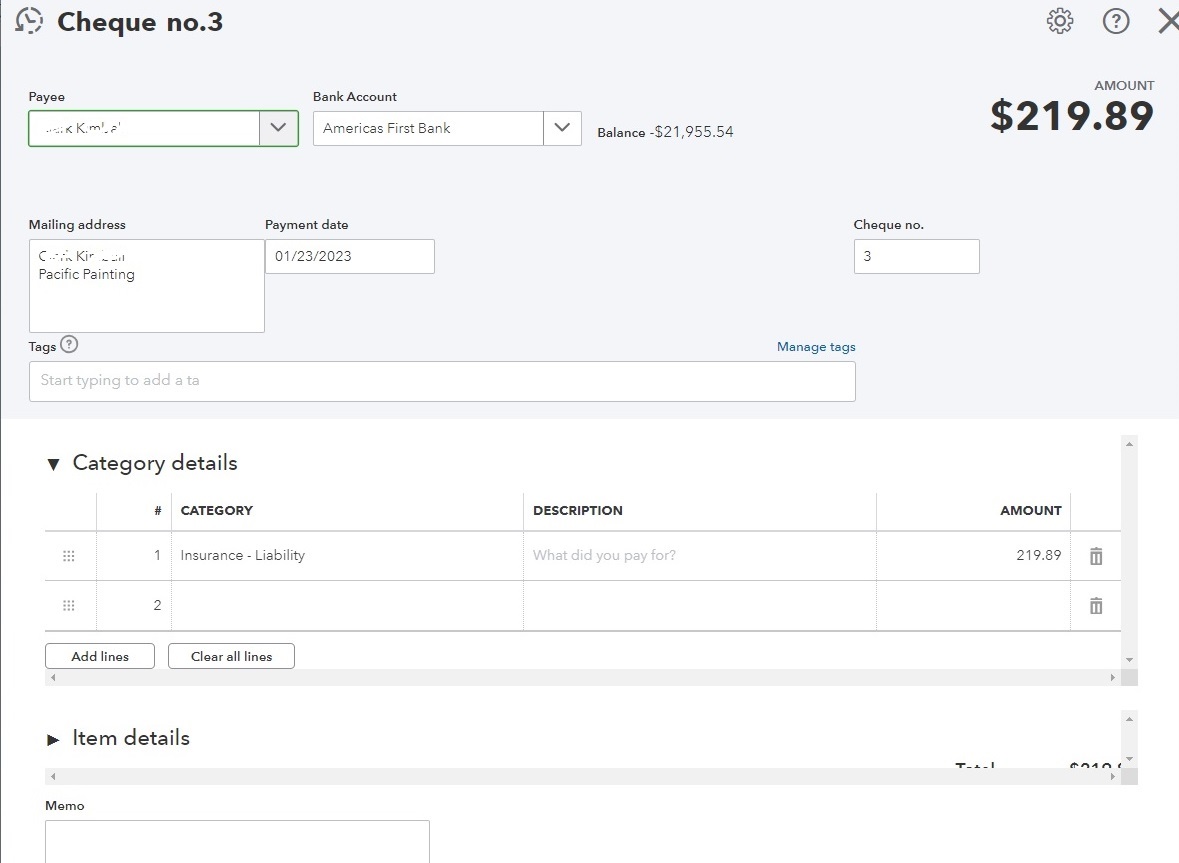
Task: Click the Payment date field
Action: coord(349,256)
